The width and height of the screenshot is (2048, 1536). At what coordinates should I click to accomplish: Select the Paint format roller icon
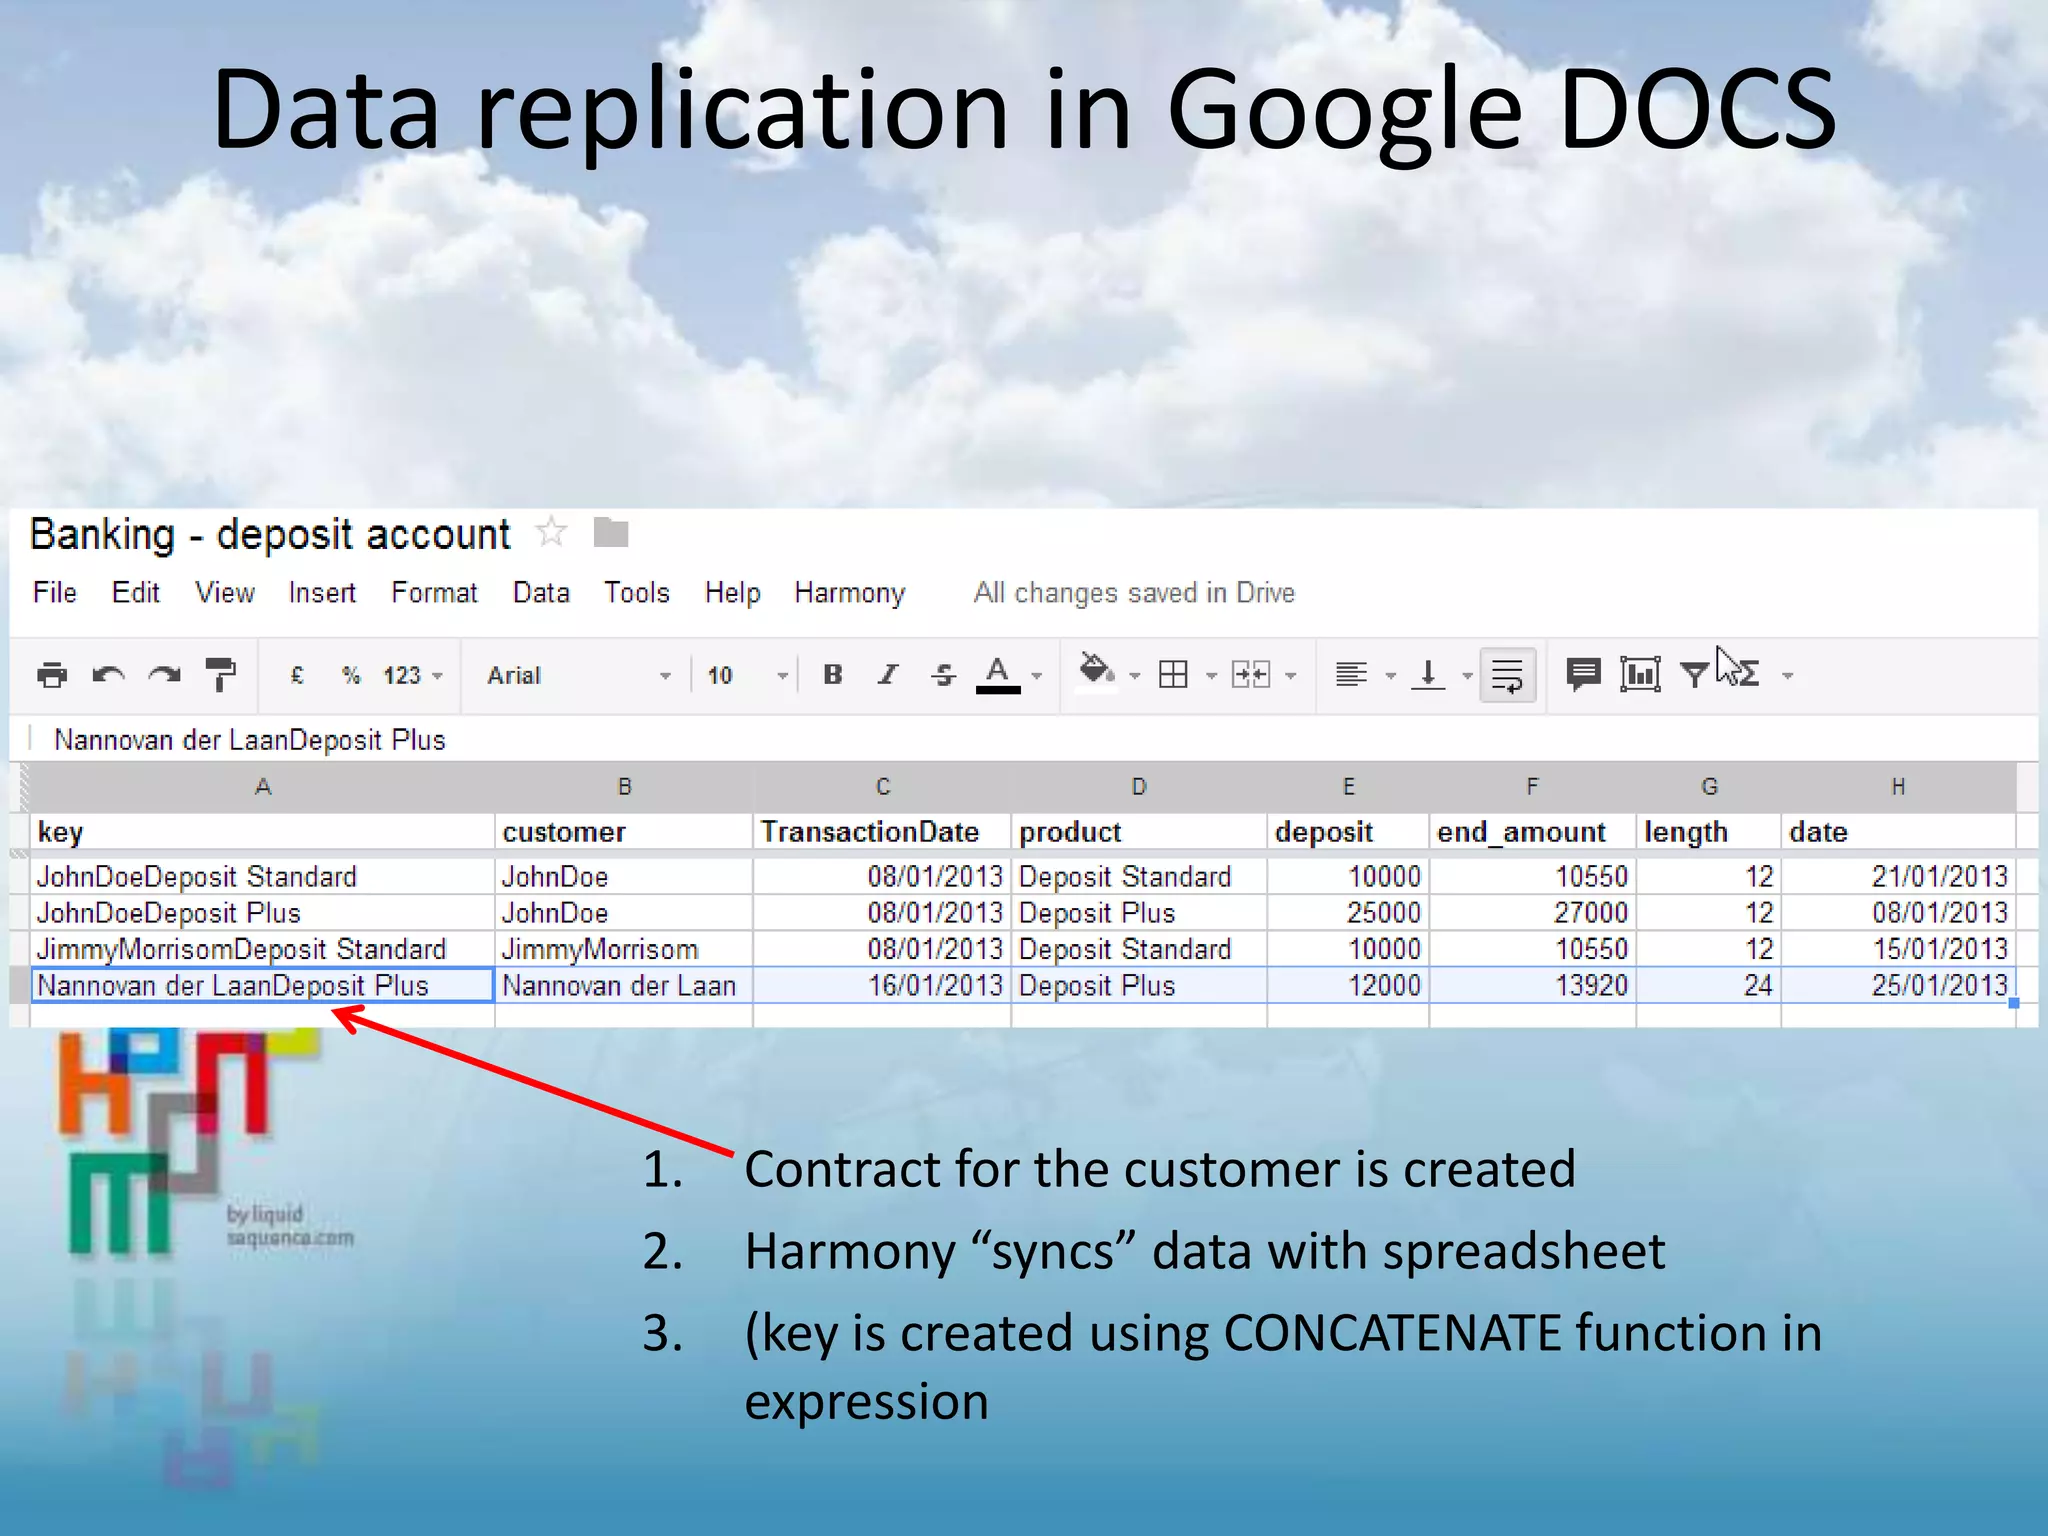[x=220, y=675]
